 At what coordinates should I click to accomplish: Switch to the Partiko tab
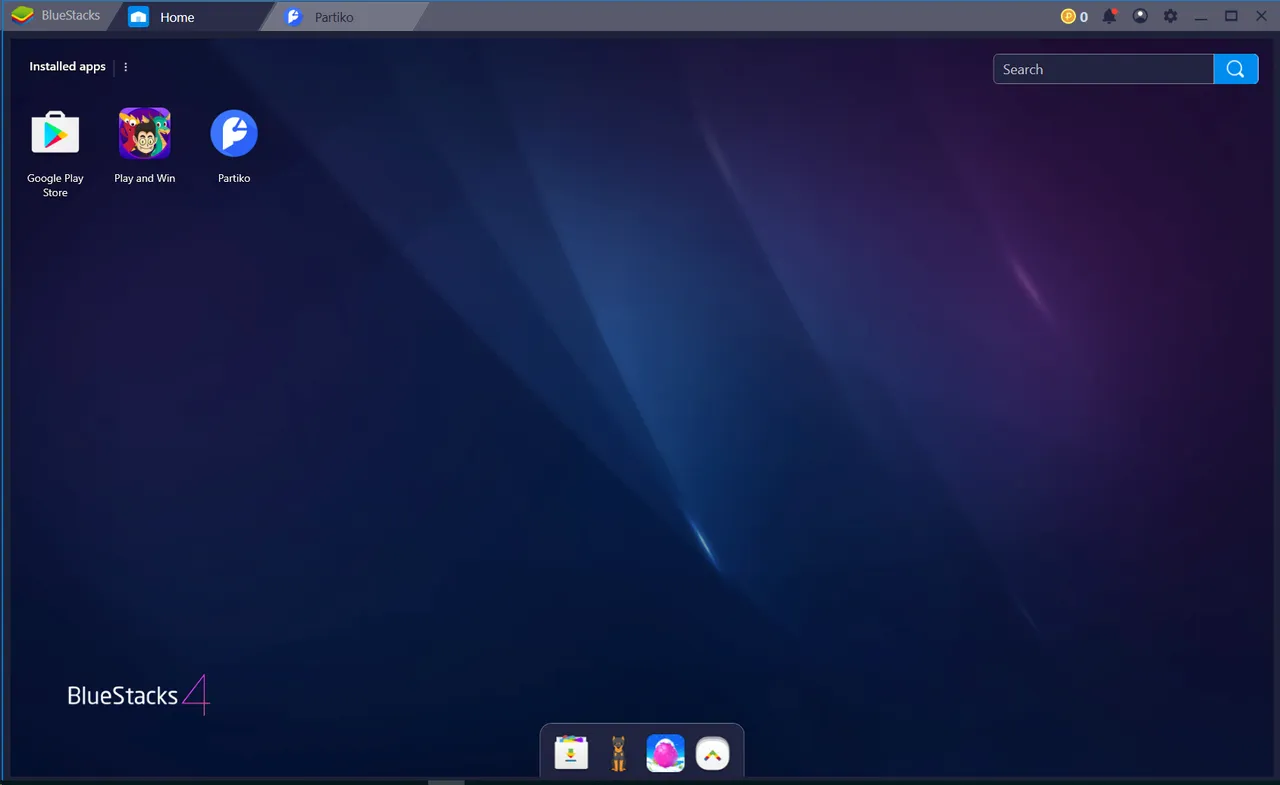click(x=343, y=17)
